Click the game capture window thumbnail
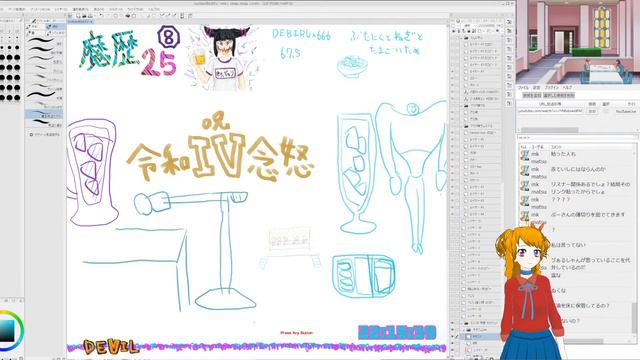 (578, 42)
